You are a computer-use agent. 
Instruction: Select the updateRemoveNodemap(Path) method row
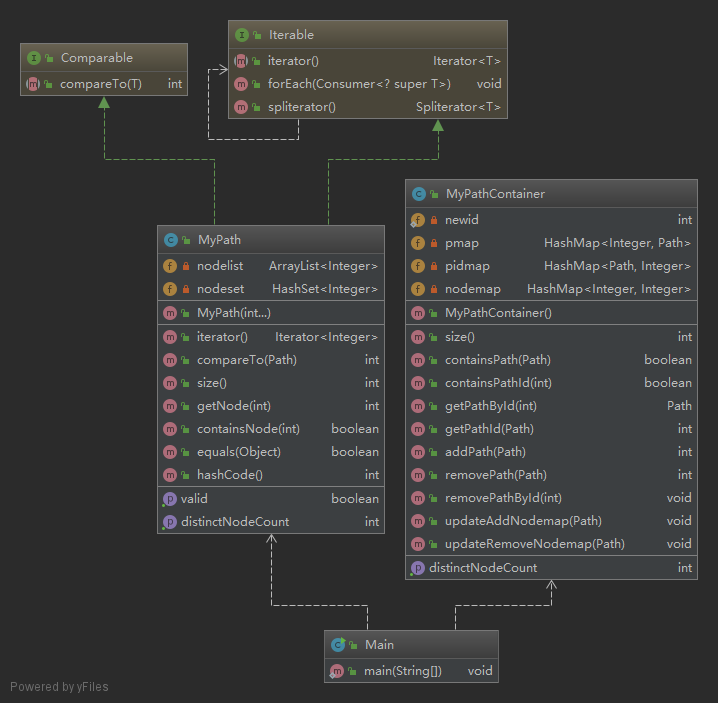pyautogui.click(x=551, y=544)
